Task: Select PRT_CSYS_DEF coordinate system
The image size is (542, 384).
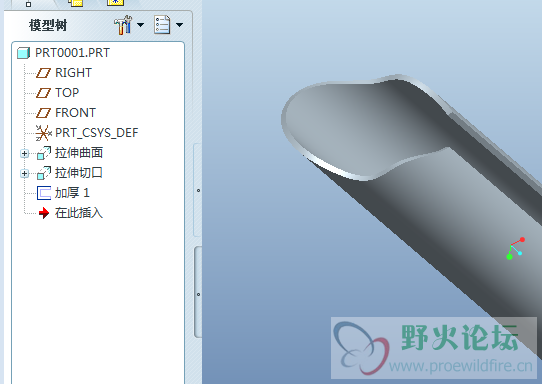Action: (96, 133)
